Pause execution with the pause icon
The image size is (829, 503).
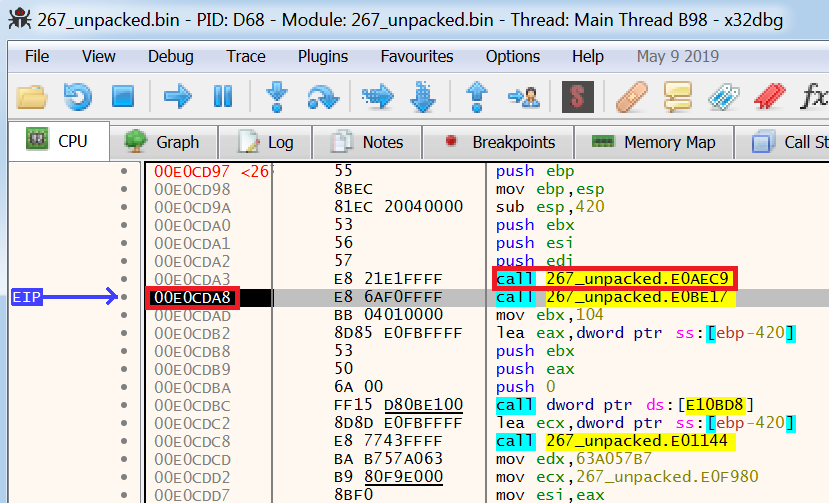click(223, 97)
